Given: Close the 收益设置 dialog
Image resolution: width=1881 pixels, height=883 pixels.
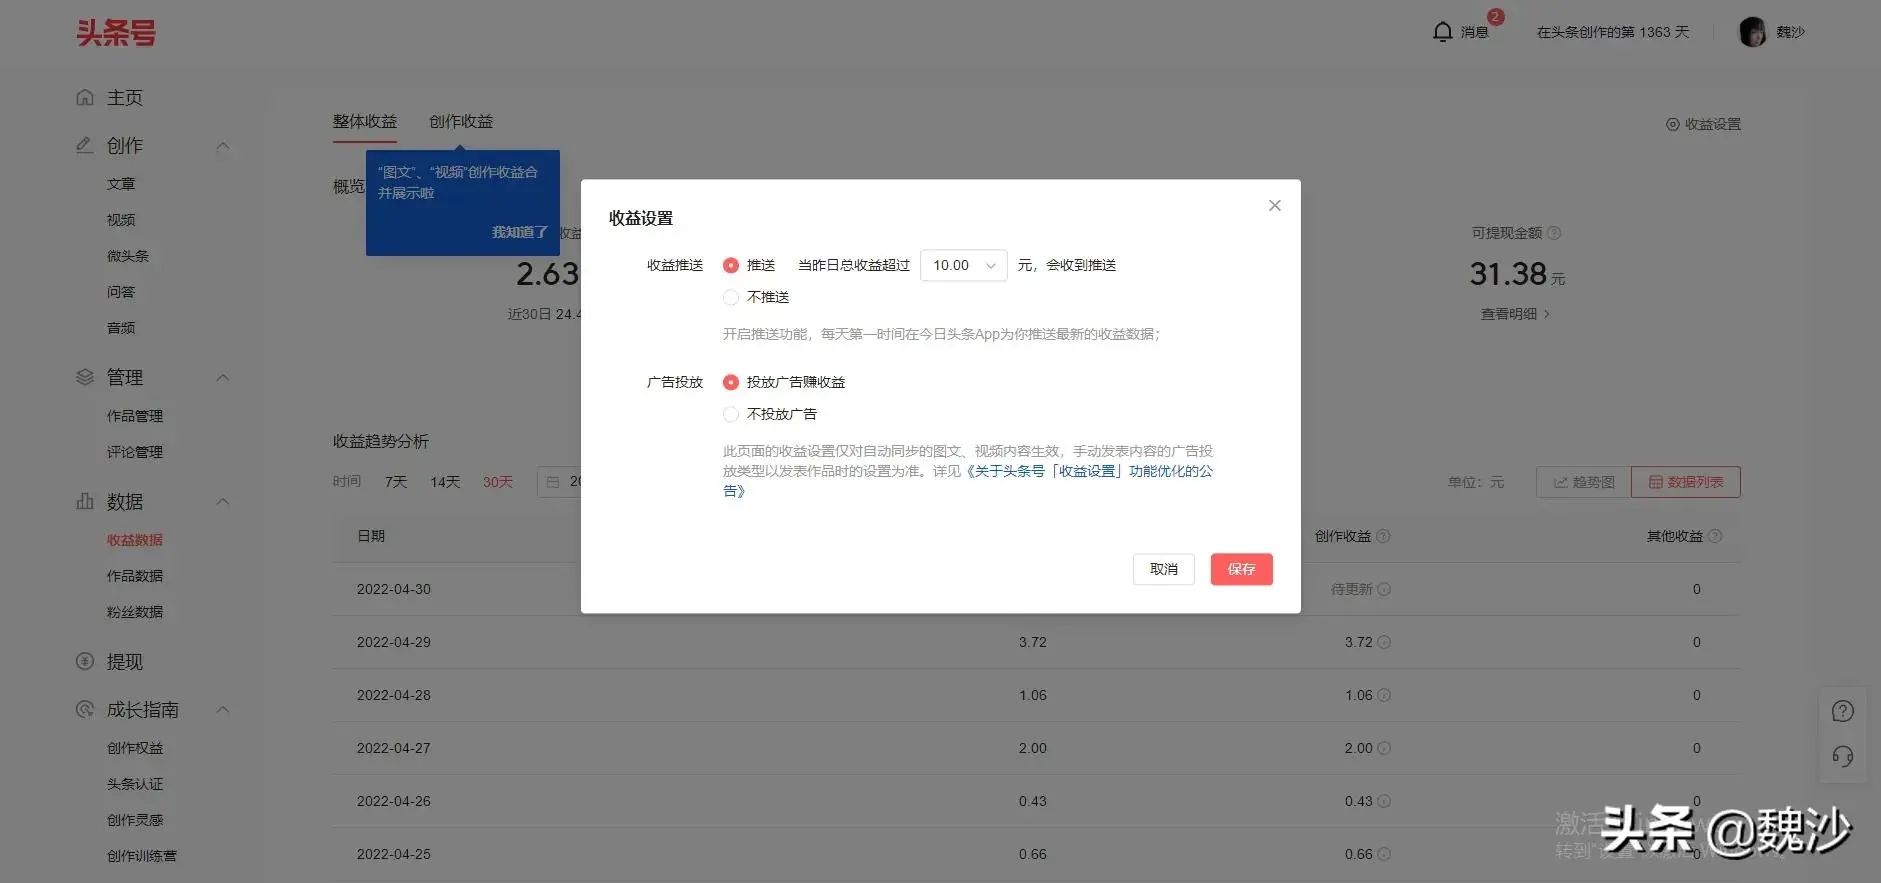Looking at the screenshot, I should [1274, 206].
